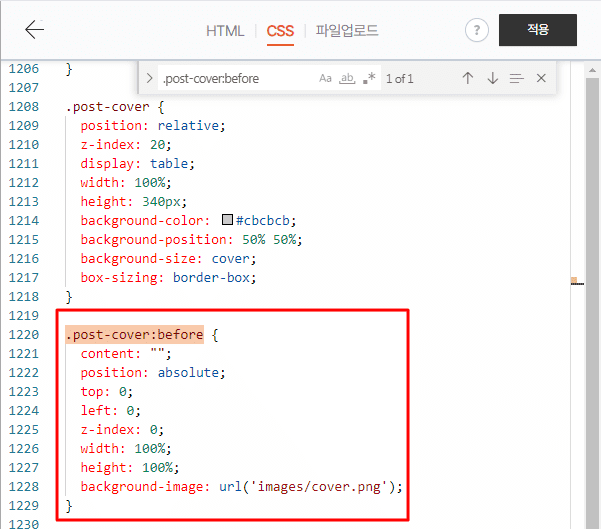The image size is (601, 529).
Task: Click scrollbar up arrow at top
Action: click(593, 70)
